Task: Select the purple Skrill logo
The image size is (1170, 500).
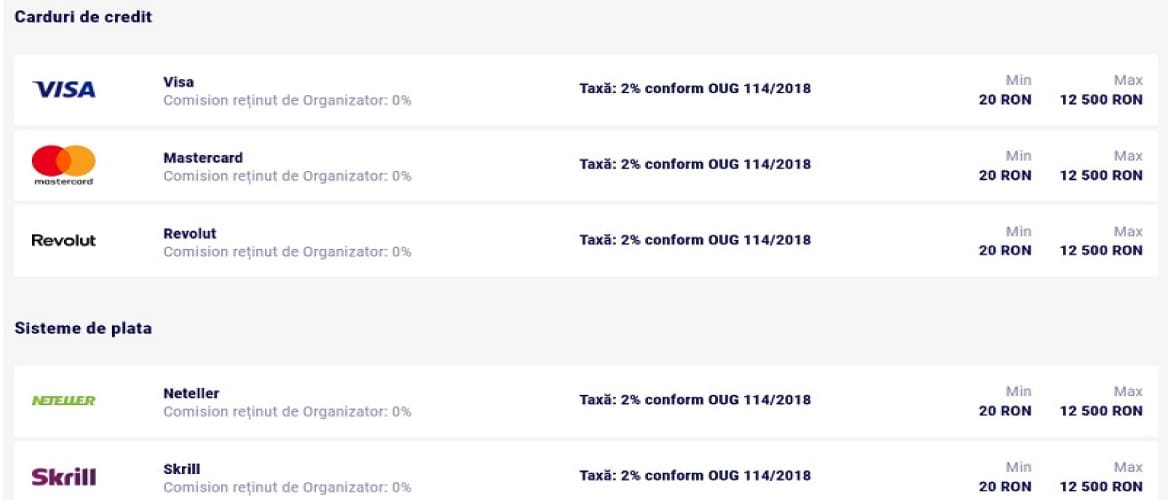Action: [x=63, y=477]
